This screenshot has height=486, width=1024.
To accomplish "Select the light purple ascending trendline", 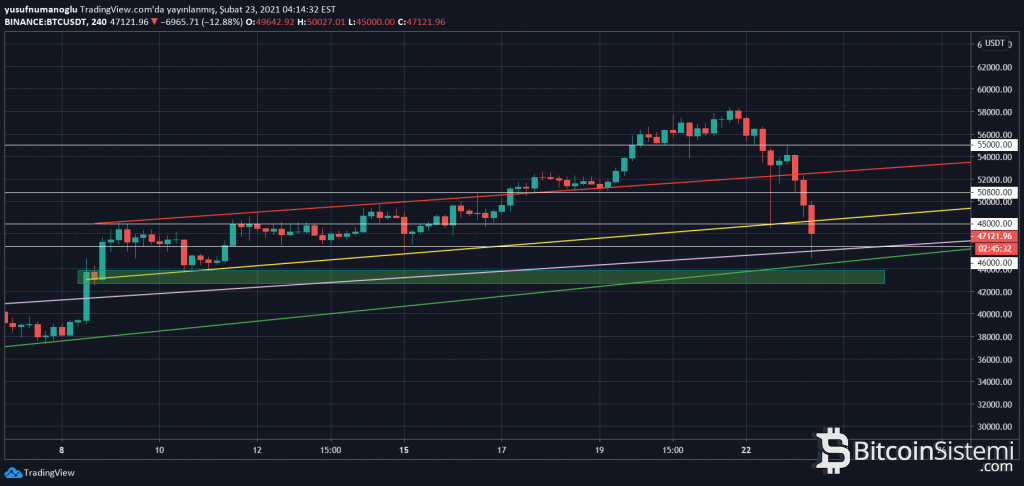I will (x=487, y=272).
